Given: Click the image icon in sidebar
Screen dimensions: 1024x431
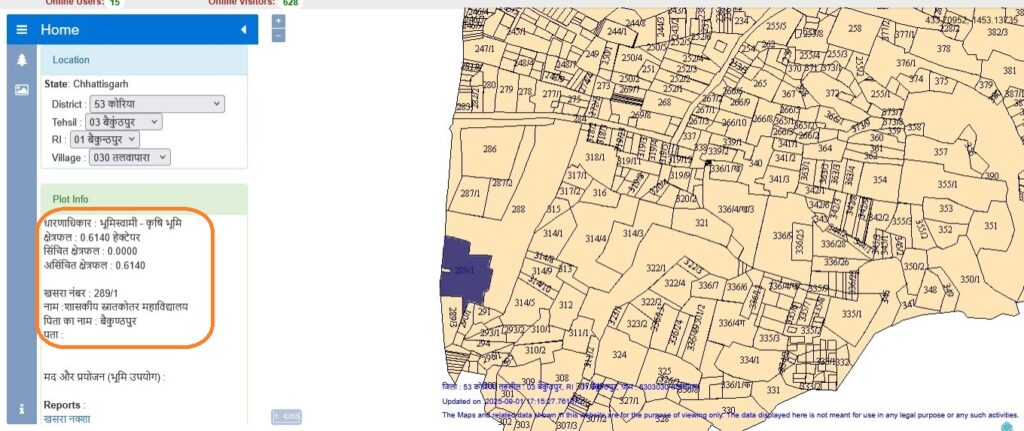Looking at the screenshot, I should pyautogui.click(x=21, y=89).
